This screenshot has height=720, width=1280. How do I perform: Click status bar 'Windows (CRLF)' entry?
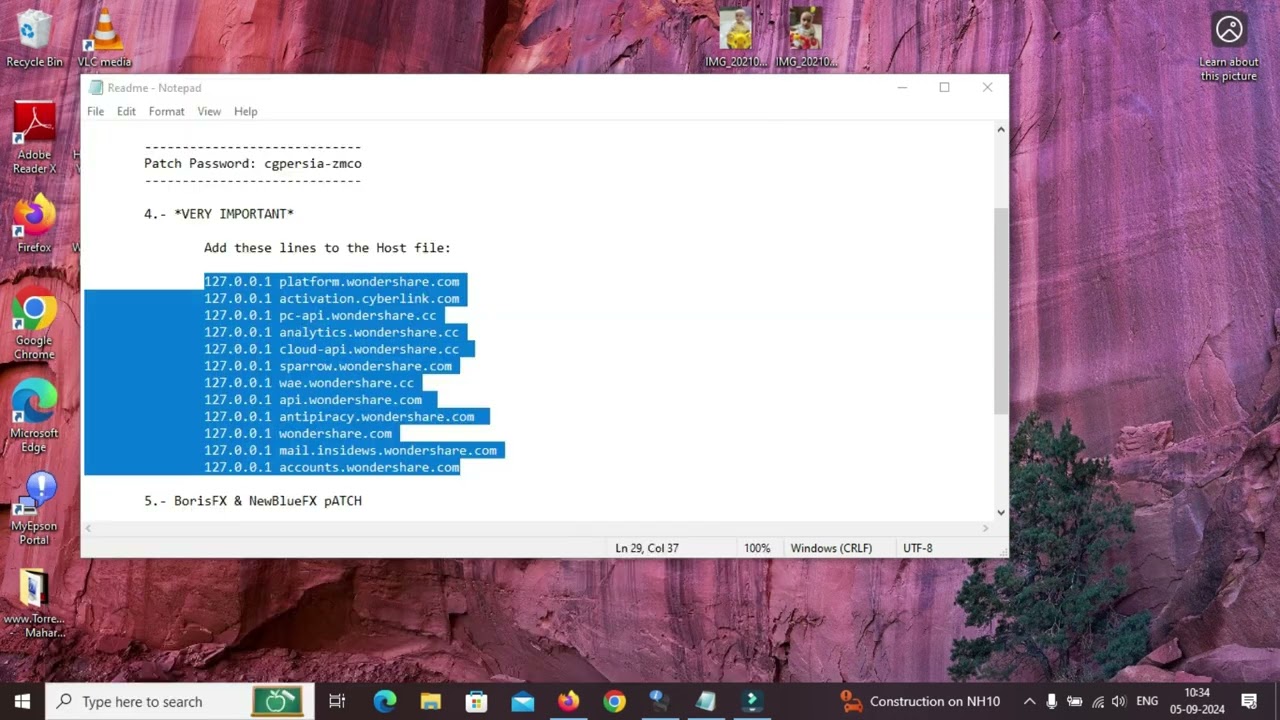[x=831, y=548]
